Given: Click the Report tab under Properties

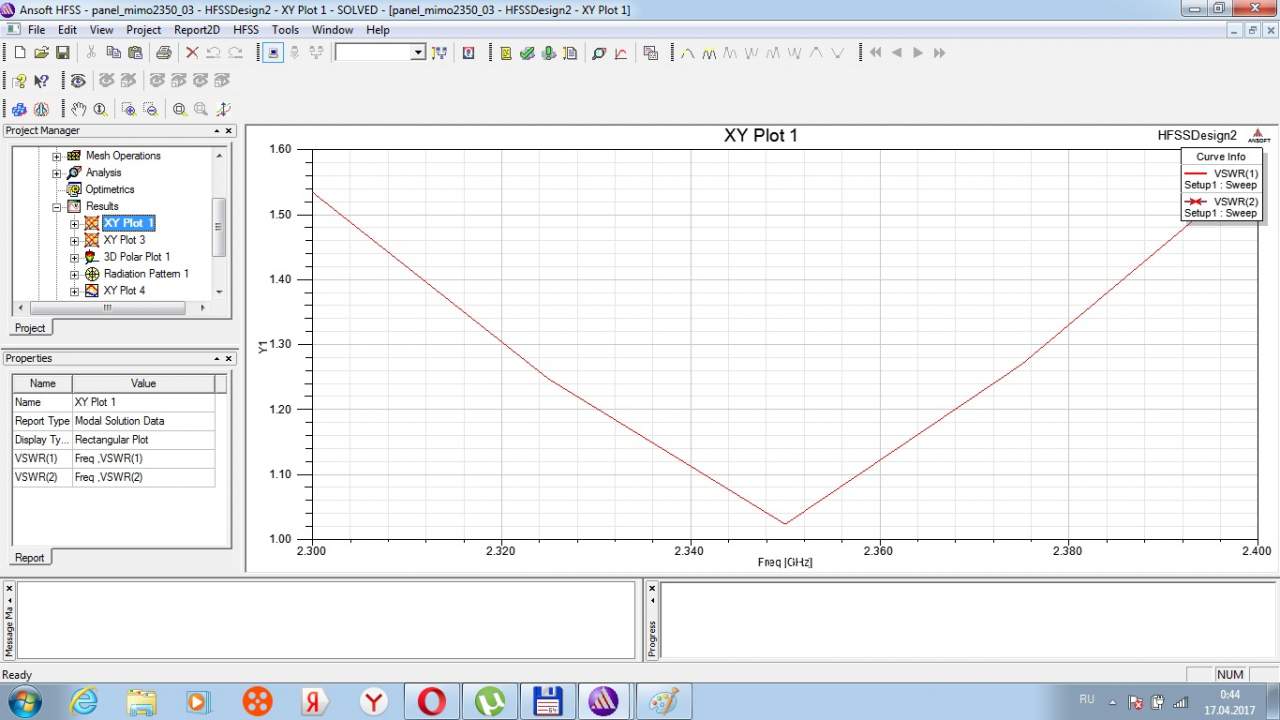Looking at the screenshot, I should tap(30, 558).
